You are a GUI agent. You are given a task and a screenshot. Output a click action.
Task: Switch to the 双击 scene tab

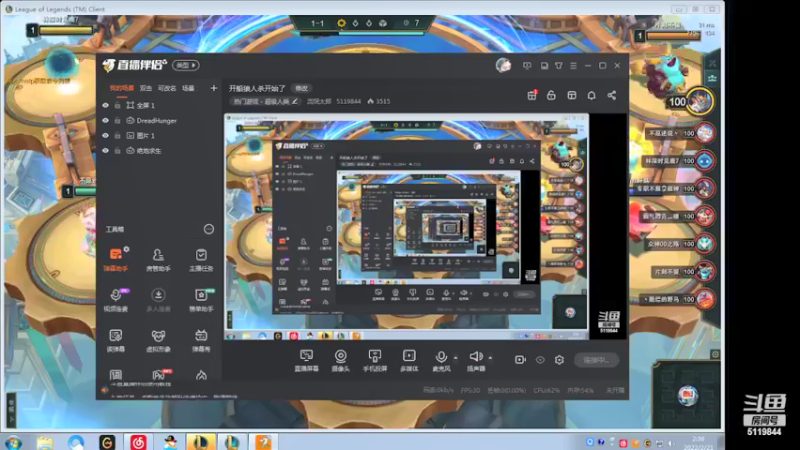tap(146, 88)
